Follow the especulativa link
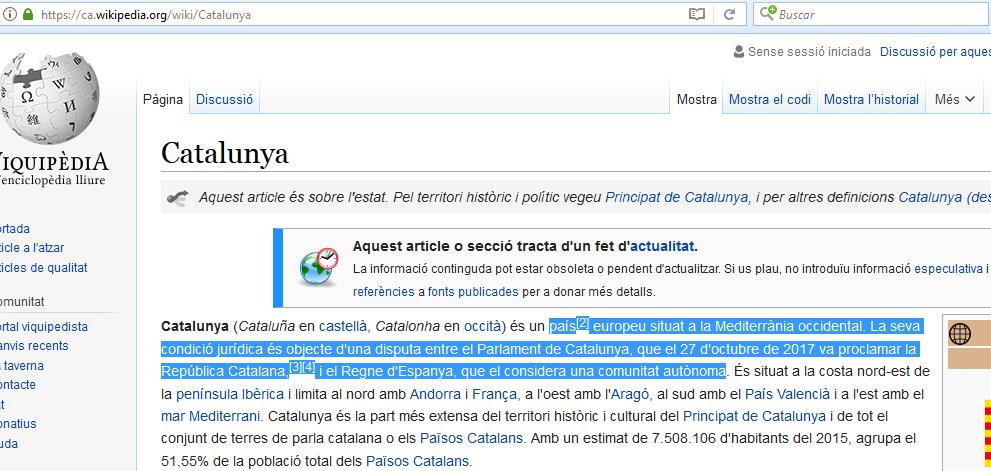Screen dimensions: 991x471 (948, 269)
